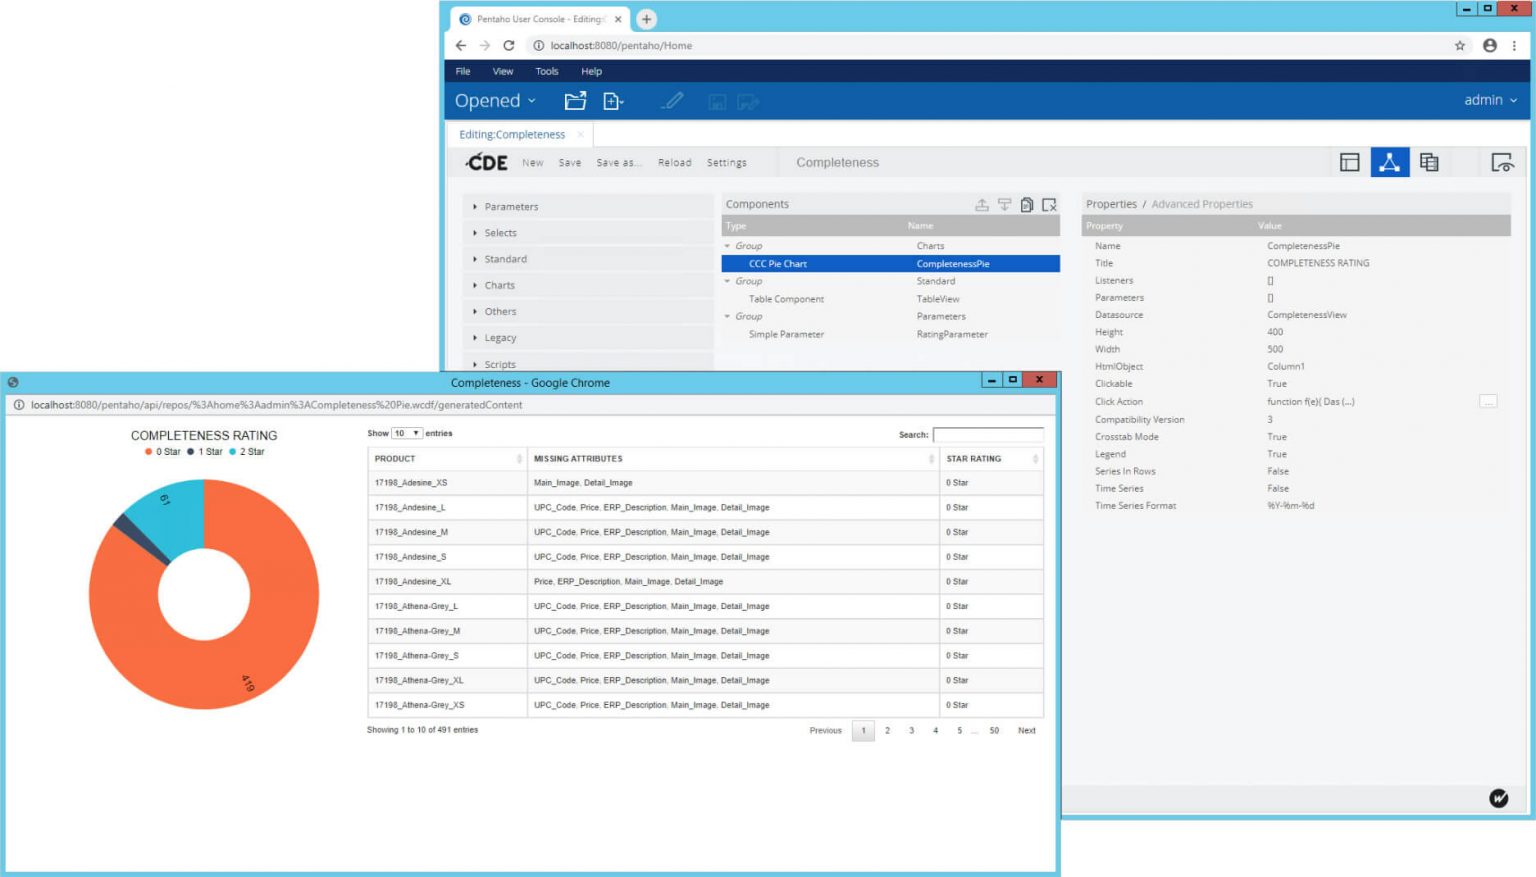This screenshot has height=877, width=1536.
Task: Open the Datasources Panel icon
Action: point(1429,161)
